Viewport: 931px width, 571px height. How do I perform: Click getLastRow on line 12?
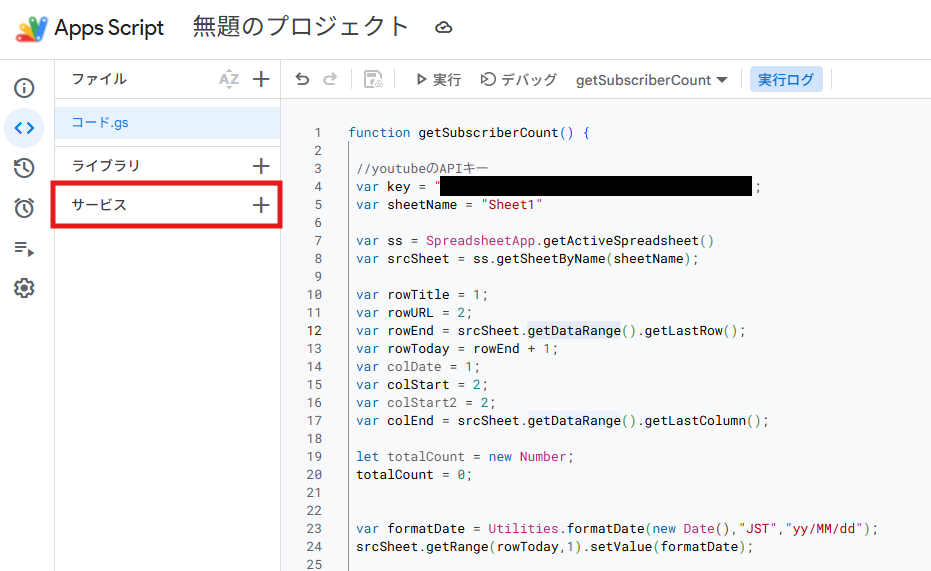pyautogui.click(x=683, y=331)
